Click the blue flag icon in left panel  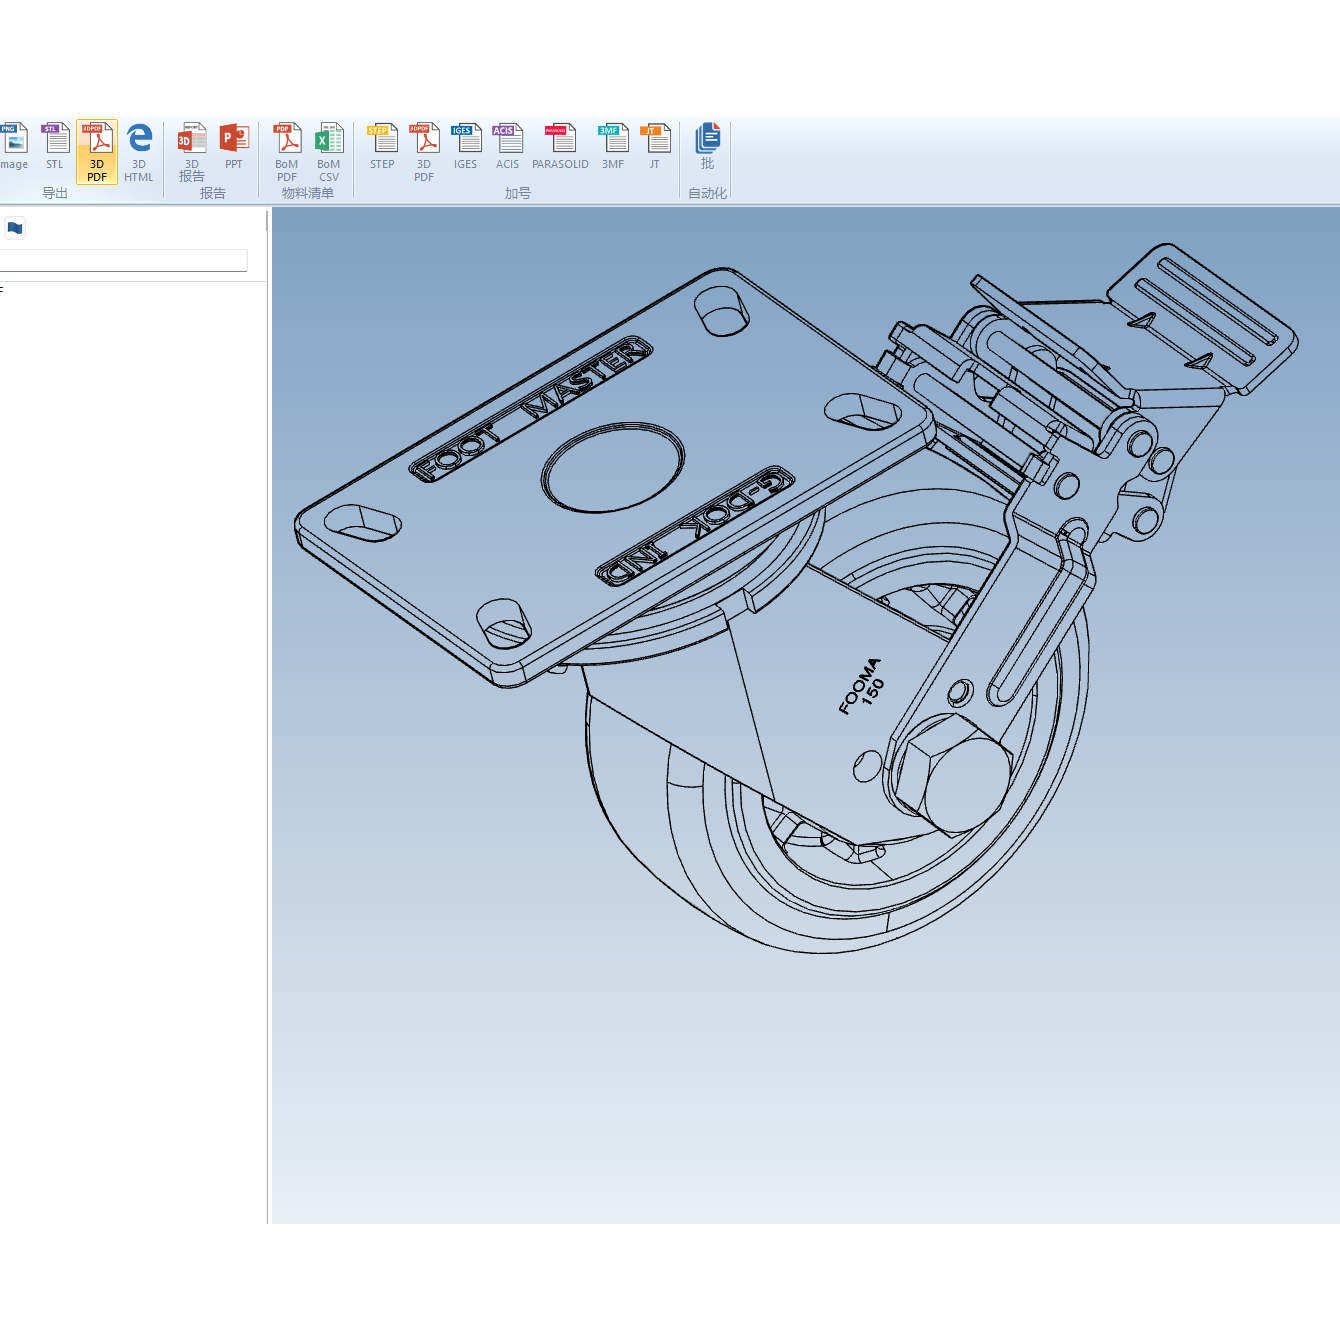(x=15, y=228)
